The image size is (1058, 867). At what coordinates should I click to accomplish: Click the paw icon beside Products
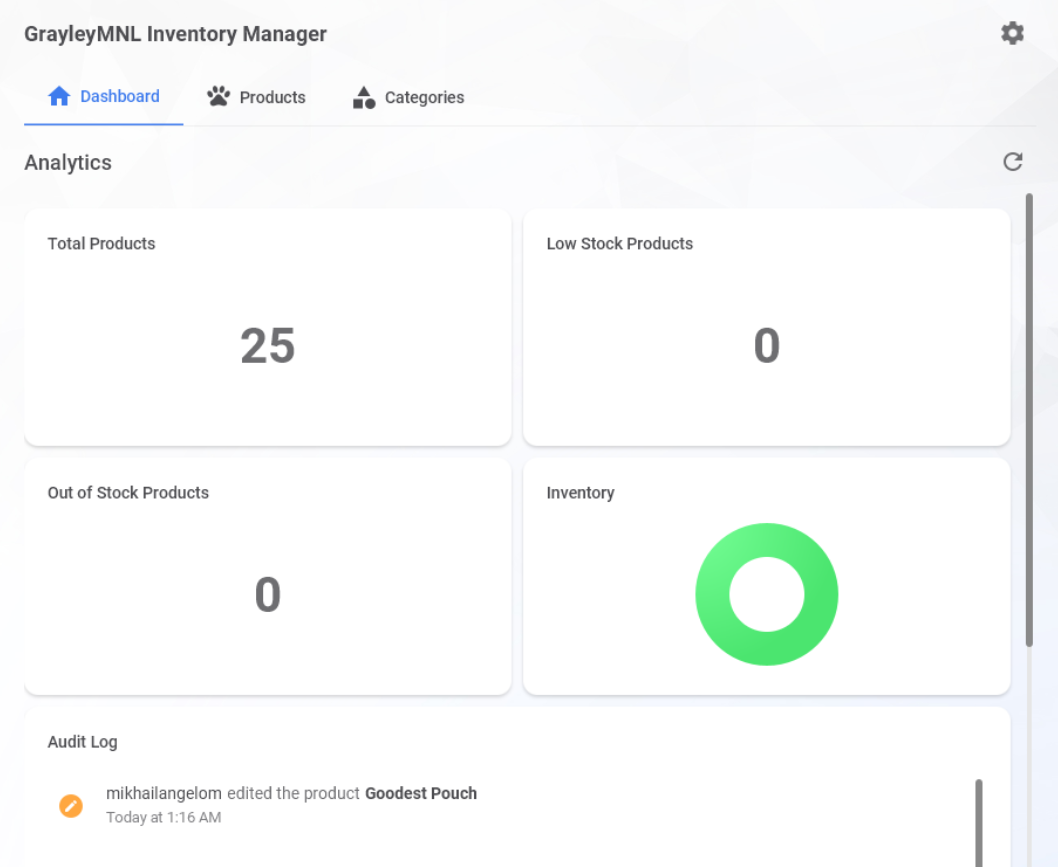tap(218, 96)
